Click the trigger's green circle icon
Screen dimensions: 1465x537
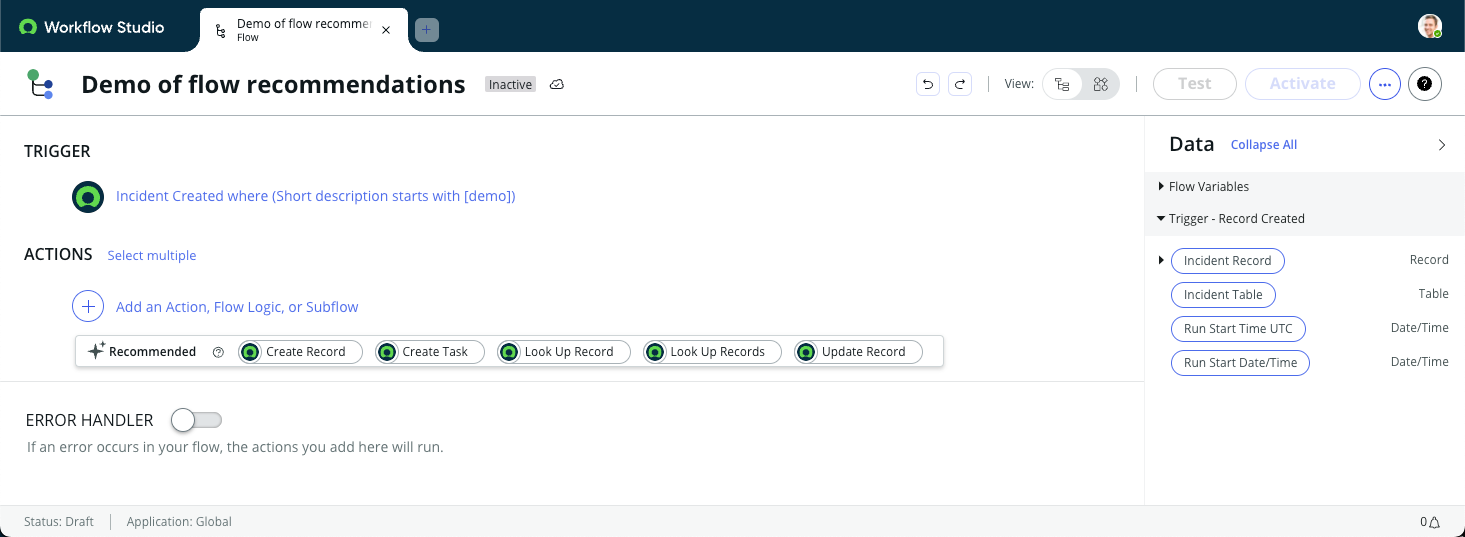point(88,197)
